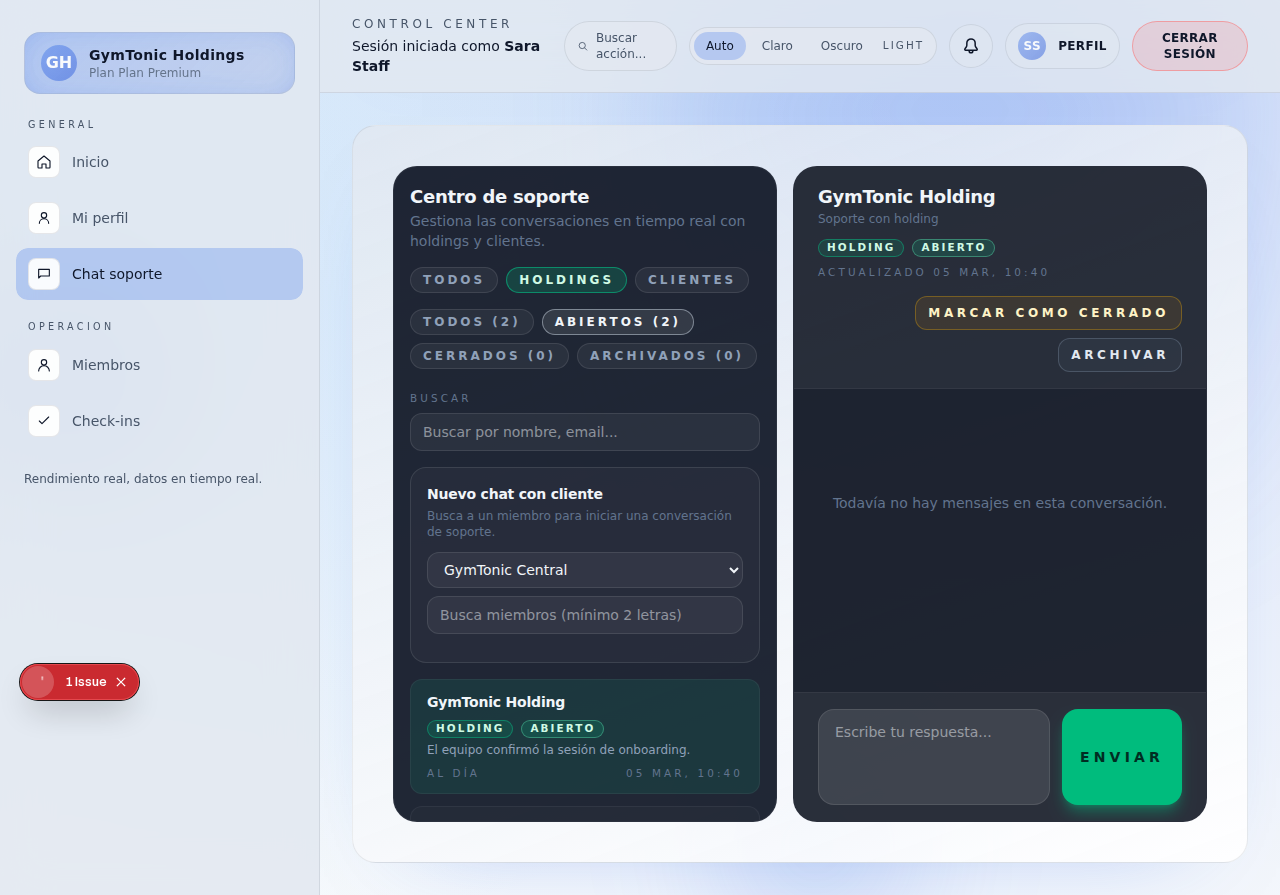The width and height of the screenshot is (1280, 895).
Task: Open the GymTonic Central dropdown
Action: pyautogui.click(x=585, y=570)
